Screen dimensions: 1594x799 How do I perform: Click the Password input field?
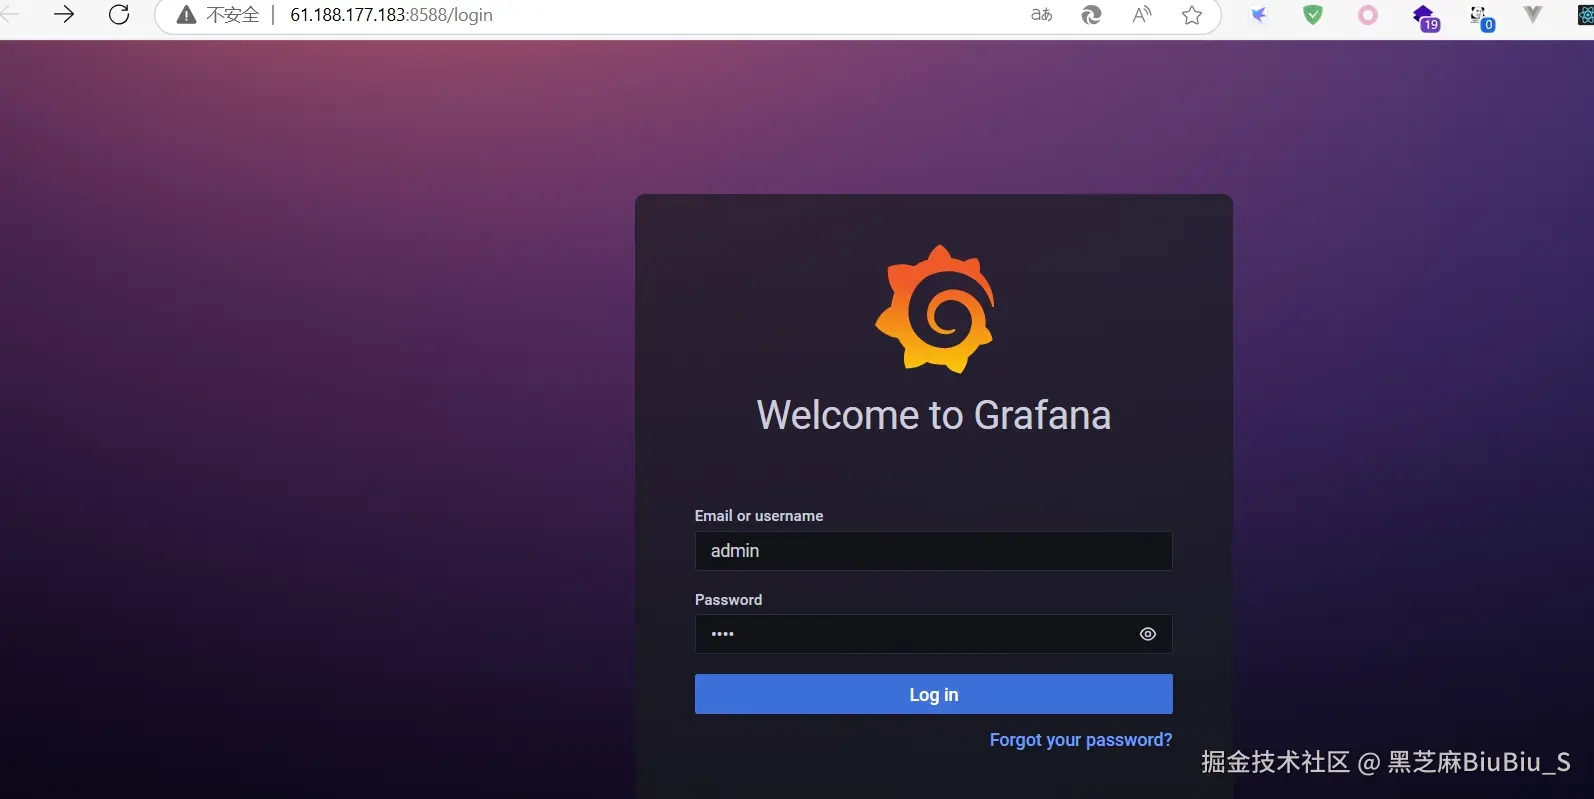(933, 634)
